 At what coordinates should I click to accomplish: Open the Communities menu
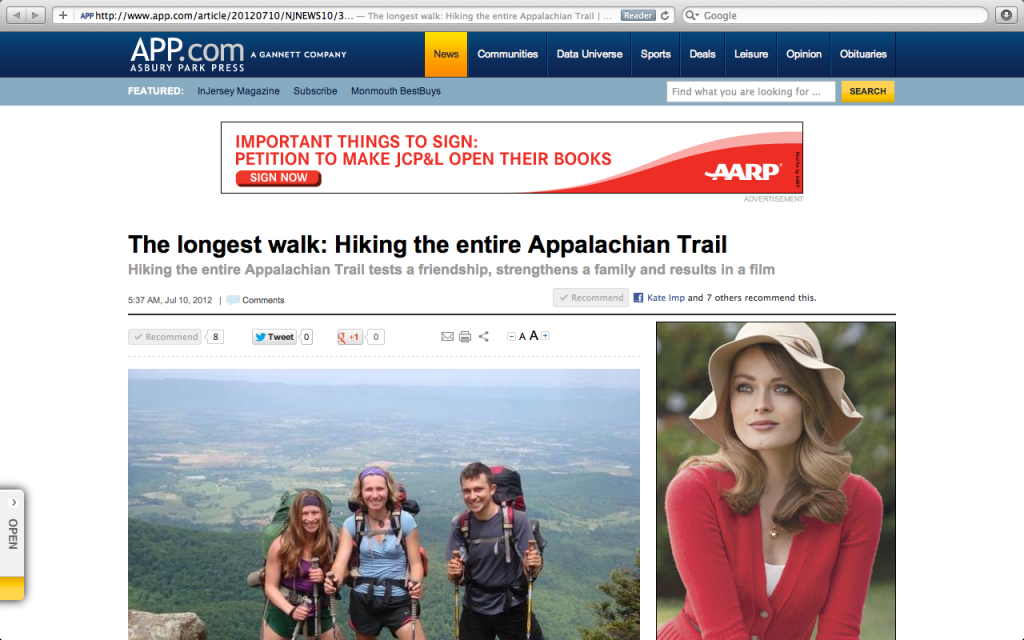click(507, 54)
